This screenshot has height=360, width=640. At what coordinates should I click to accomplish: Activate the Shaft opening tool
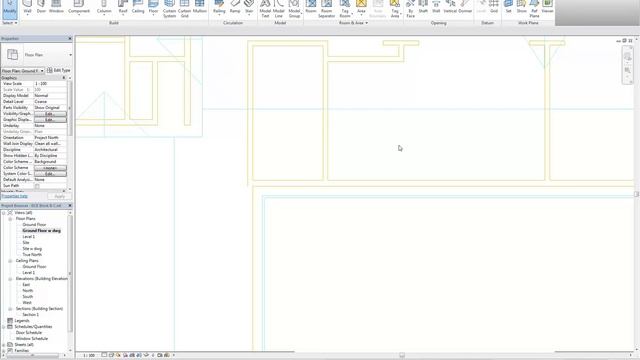point(423,7)
